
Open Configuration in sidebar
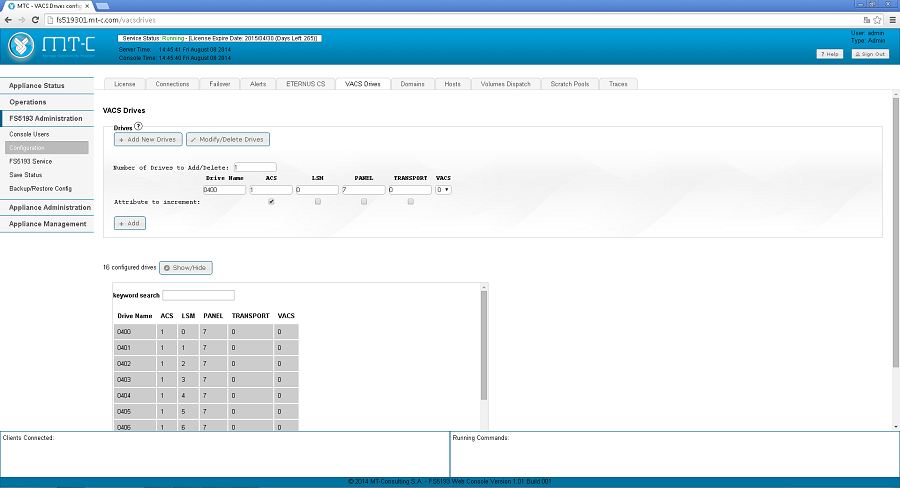pyautogui.click(x=47, y=148)
